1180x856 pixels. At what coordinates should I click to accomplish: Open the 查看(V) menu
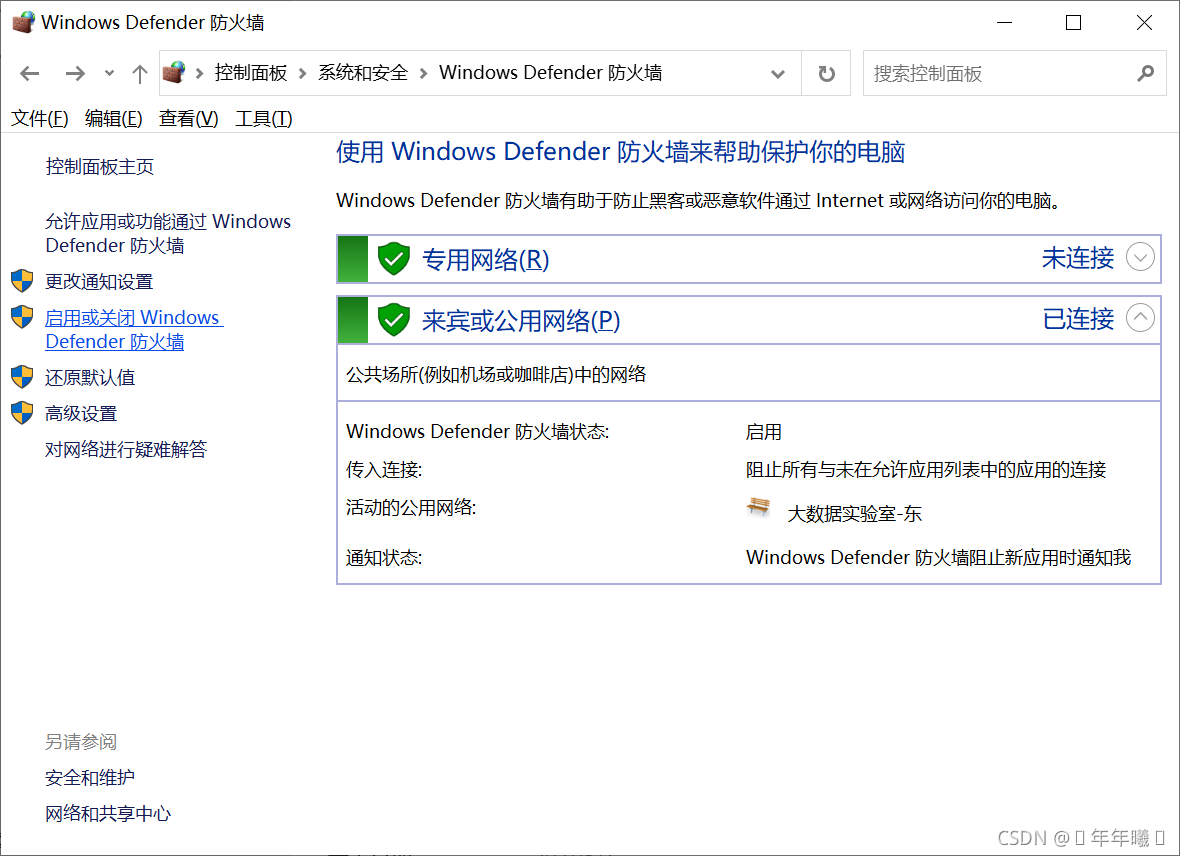[188, 118]
